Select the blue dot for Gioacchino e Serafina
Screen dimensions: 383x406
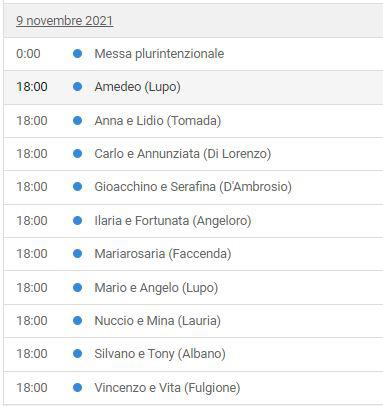[77, 187]
